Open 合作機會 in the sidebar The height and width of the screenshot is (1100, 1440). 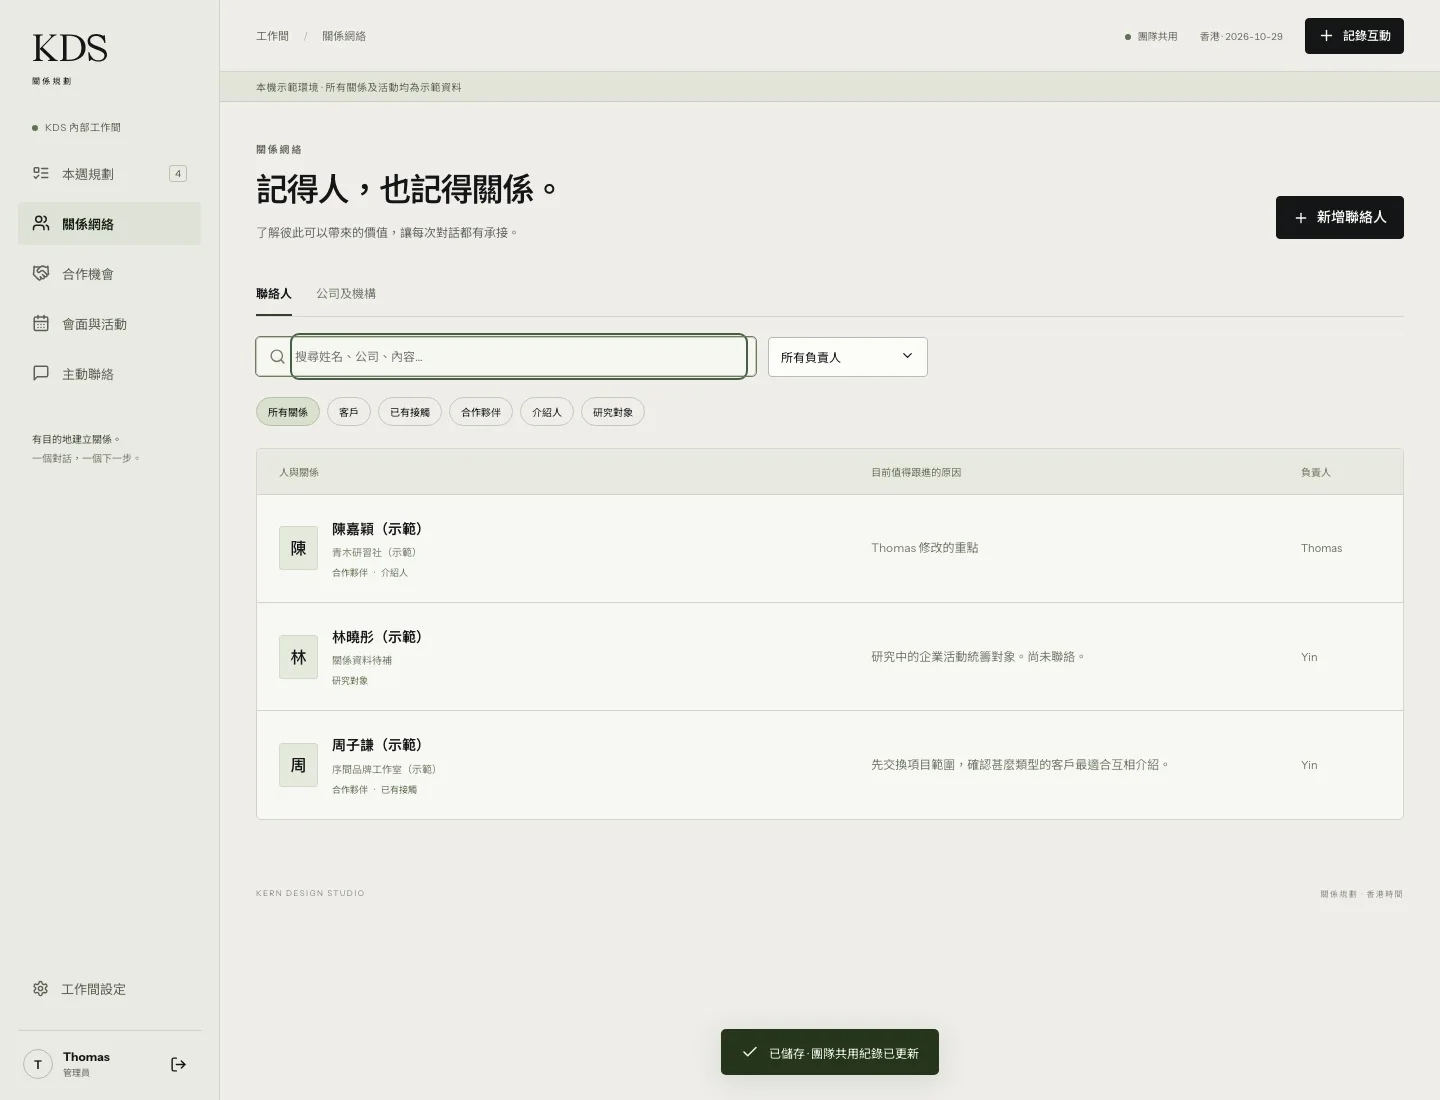(x=110, y=273)
